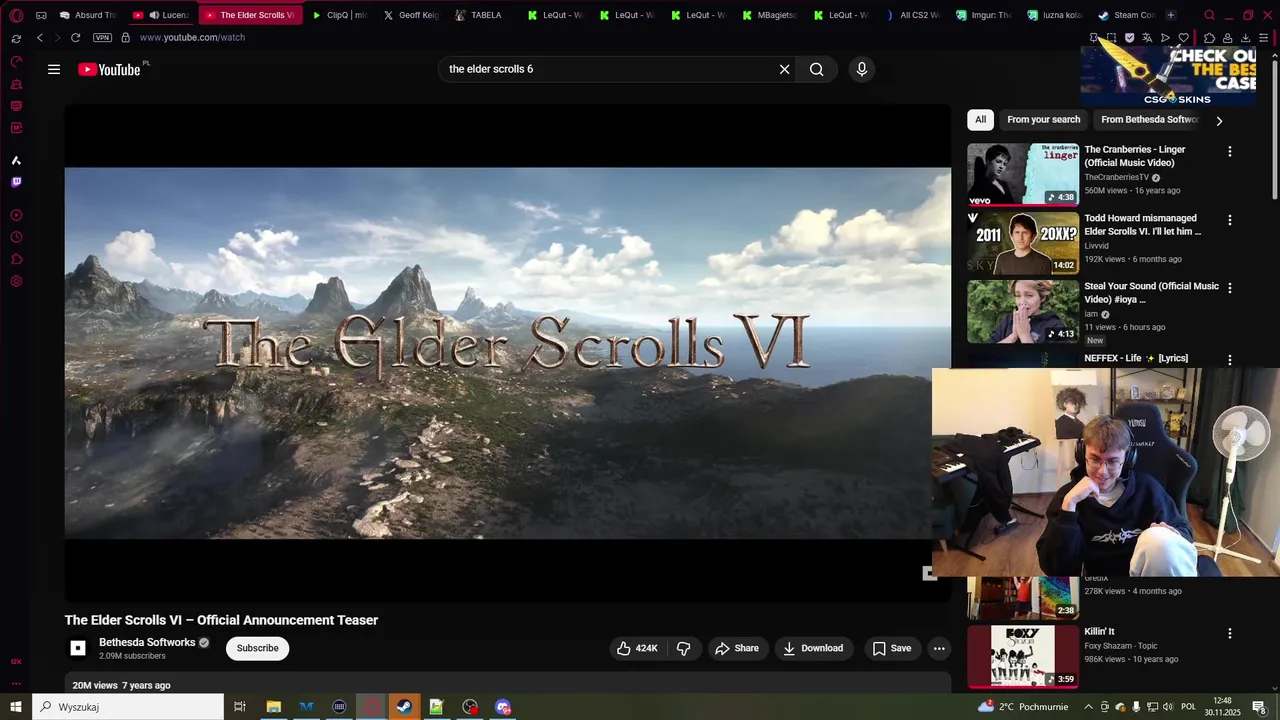This screenshot has width=1280, height=720.
Task: Like the video (424K)
Action: (x=637, y=648)
